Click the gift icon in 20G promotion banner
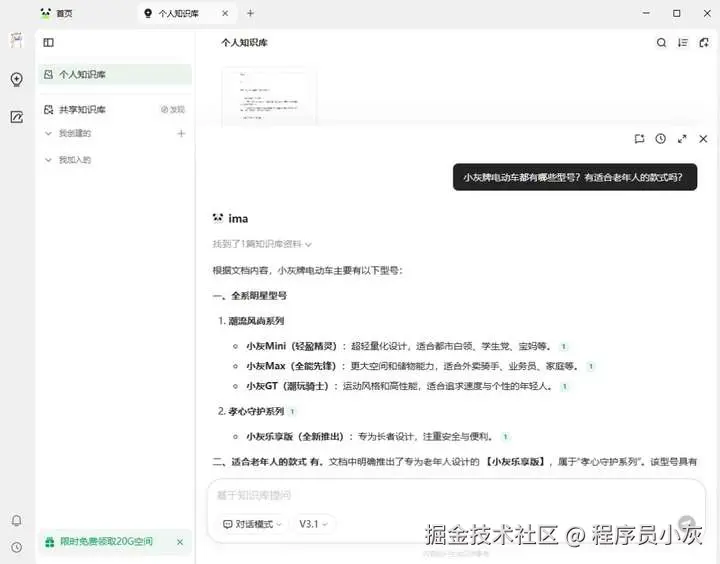 pos(50,542)
